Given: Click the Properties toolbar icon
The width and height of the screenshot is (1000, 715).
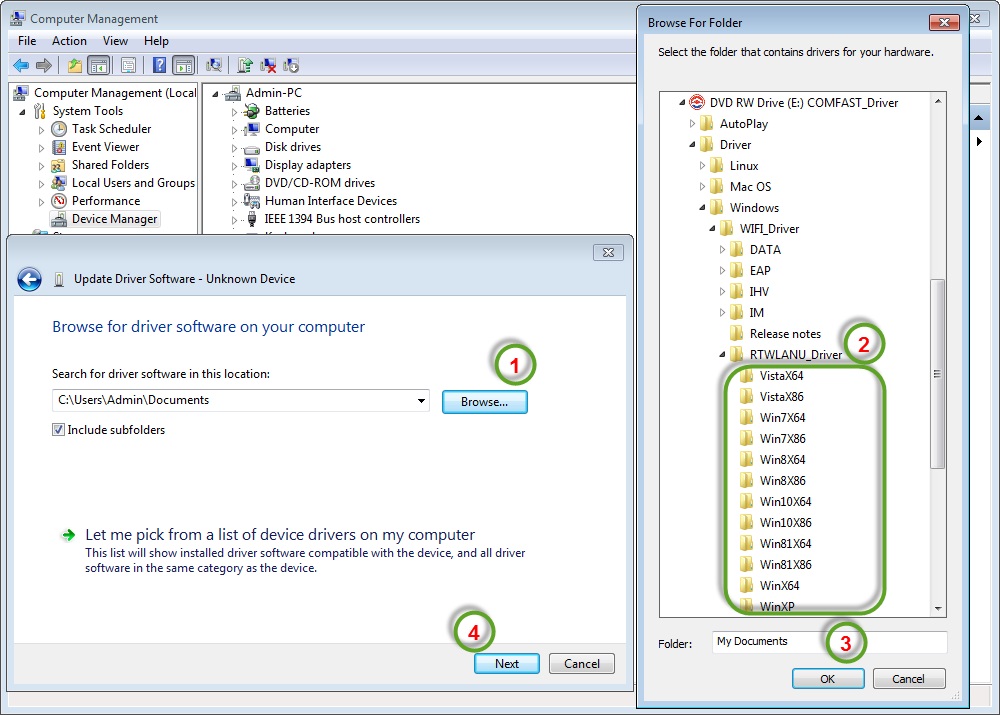Looking at the screenshot, I should [128, 66].
